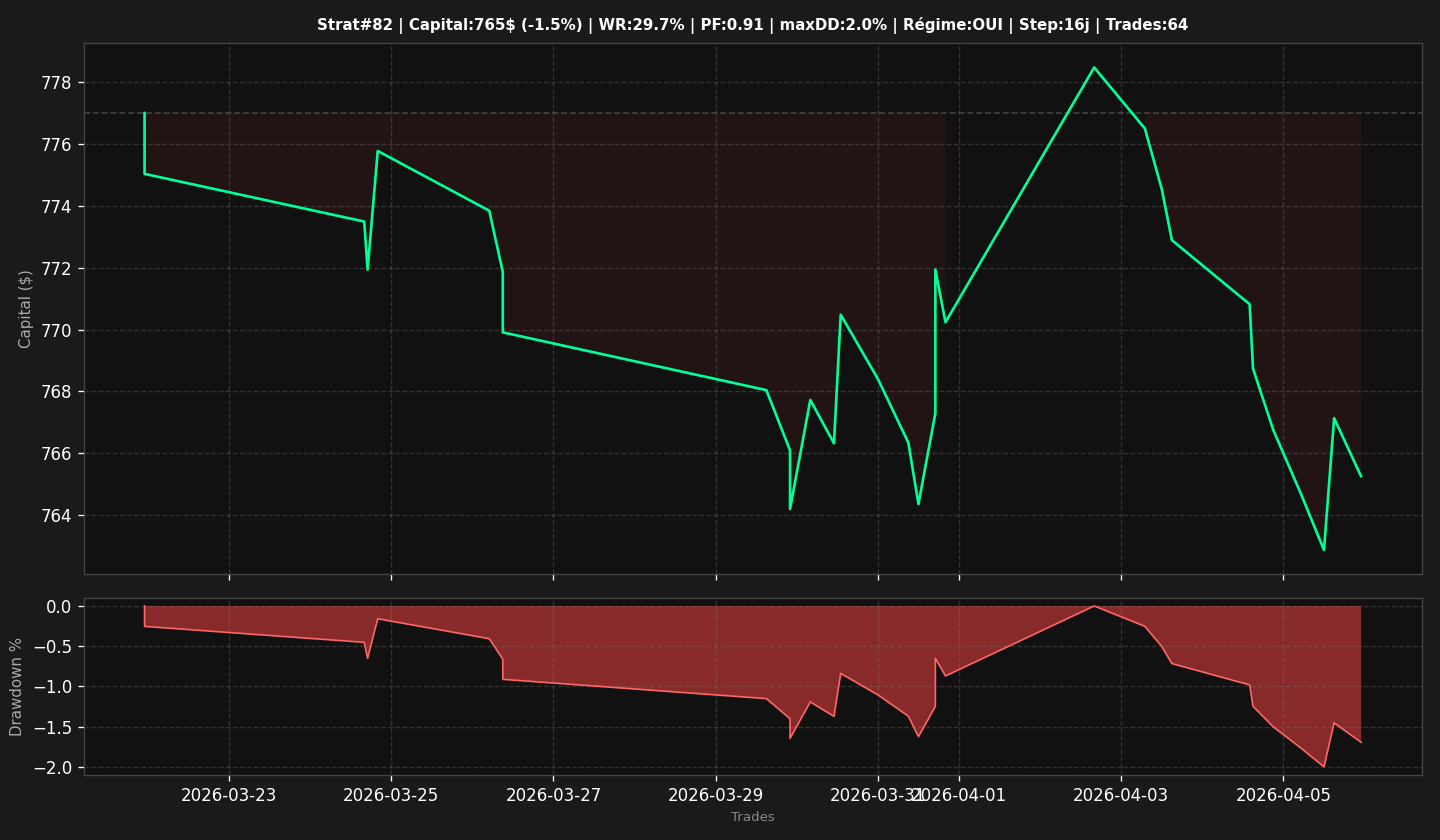This screenshot has width=1440, height=840.
Task: Click the deepest drawdown point near -2.0
Action: [x=1324, y=767]
